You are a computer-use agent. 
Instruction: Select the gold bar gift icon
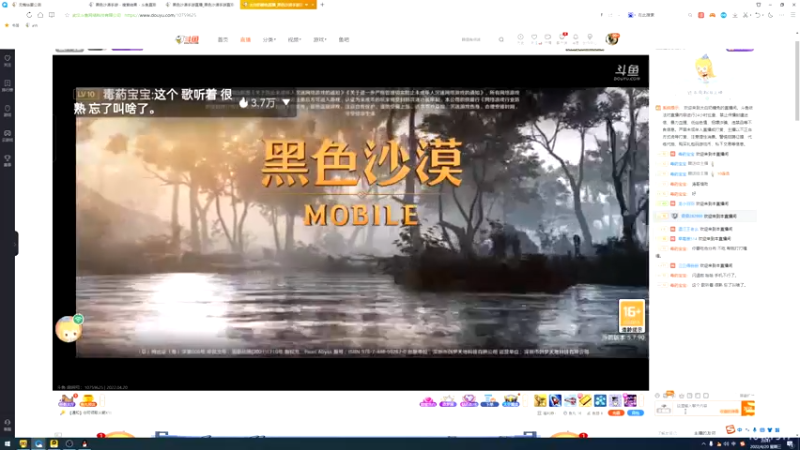pyautogui.click(x=585, y=401)
